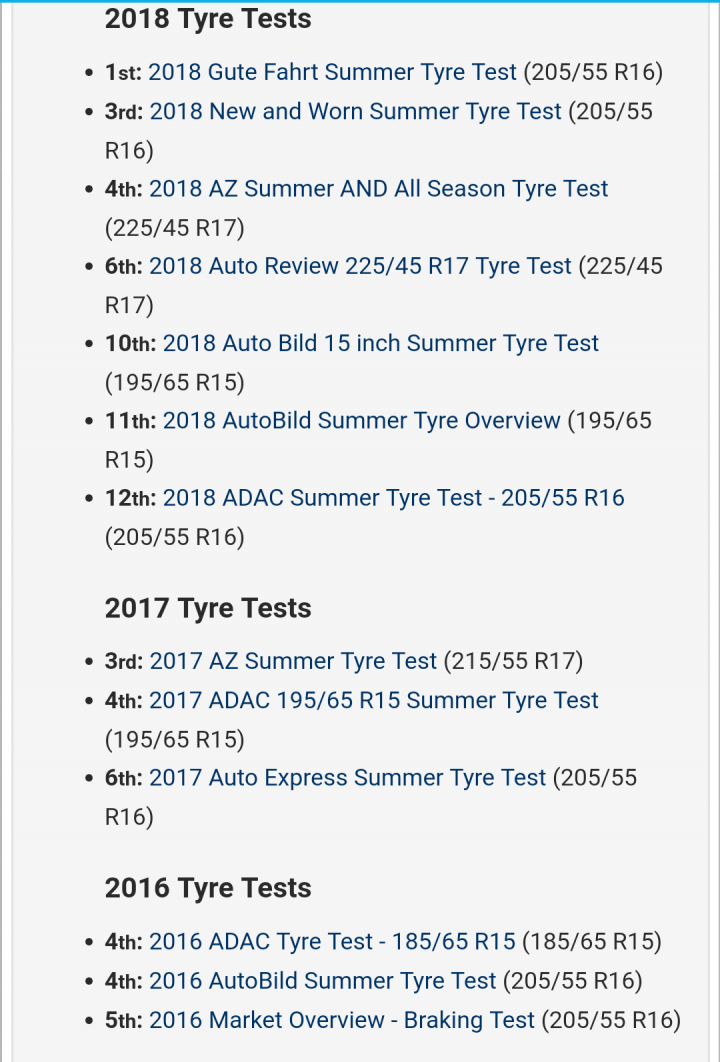Screen dimensions: 720x1062
Task: Open 2018 ADAC Summer Tyre Test - 205/55 R16
Action: tap(394, 497)
